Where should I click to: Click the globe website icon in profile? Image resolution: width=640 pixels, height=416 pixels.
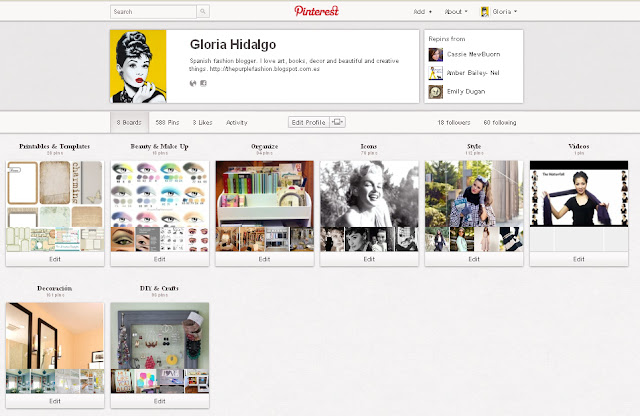(x=193, y=83)
